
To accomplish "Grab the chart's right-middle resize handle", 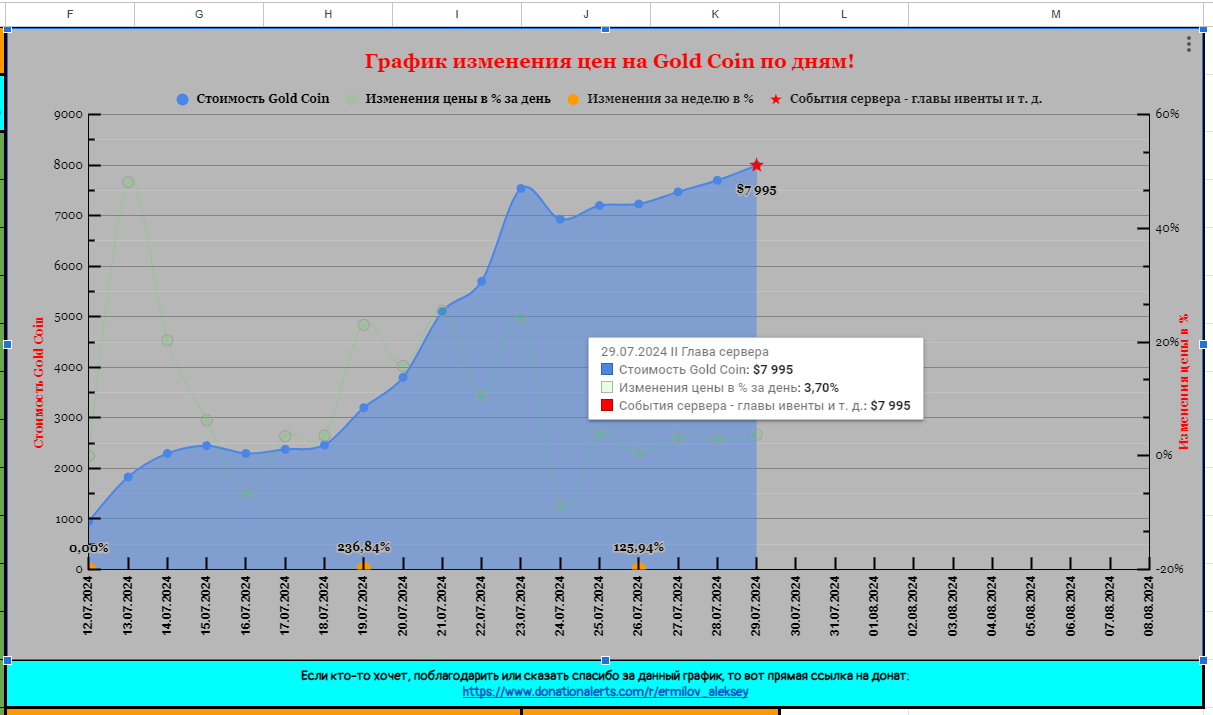I will coord(1203,344).
